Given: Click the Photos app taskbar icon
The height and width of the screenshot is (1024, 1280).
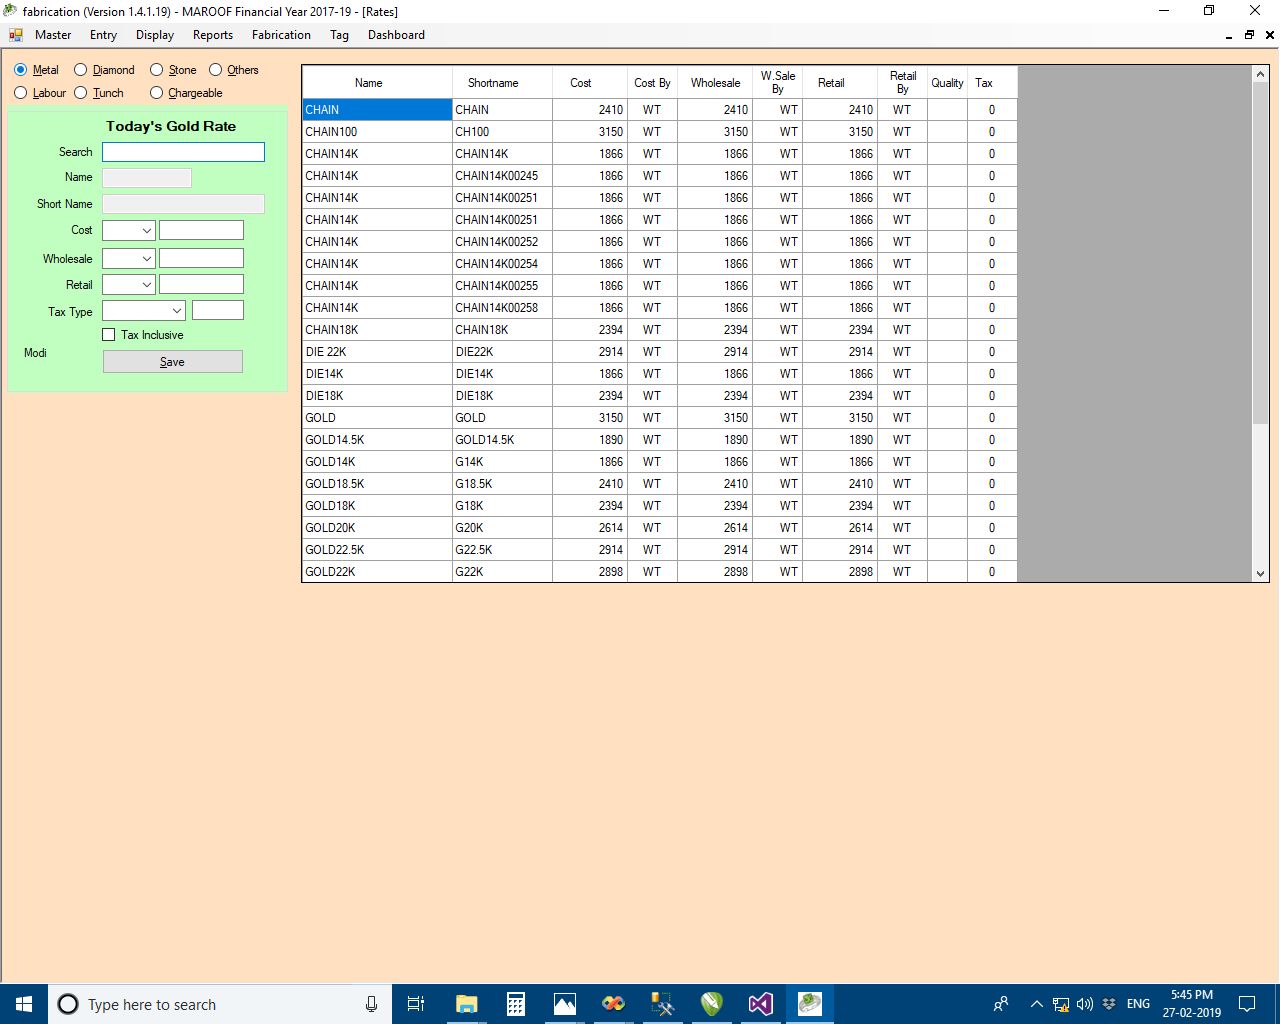Looking at the screenshot, I should pyautogui.click(x=565, y=1004).
